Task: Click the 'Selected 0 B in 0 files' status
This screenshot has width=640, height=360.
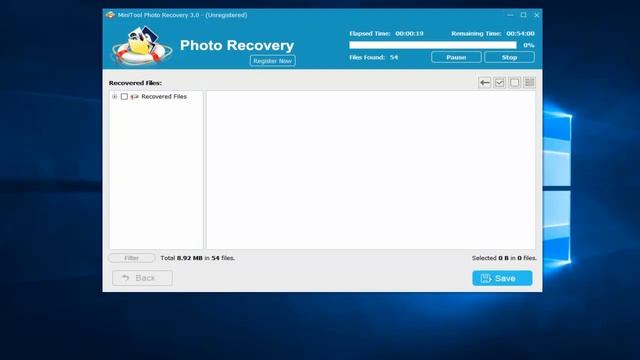Action: click(x=504, y=258)
